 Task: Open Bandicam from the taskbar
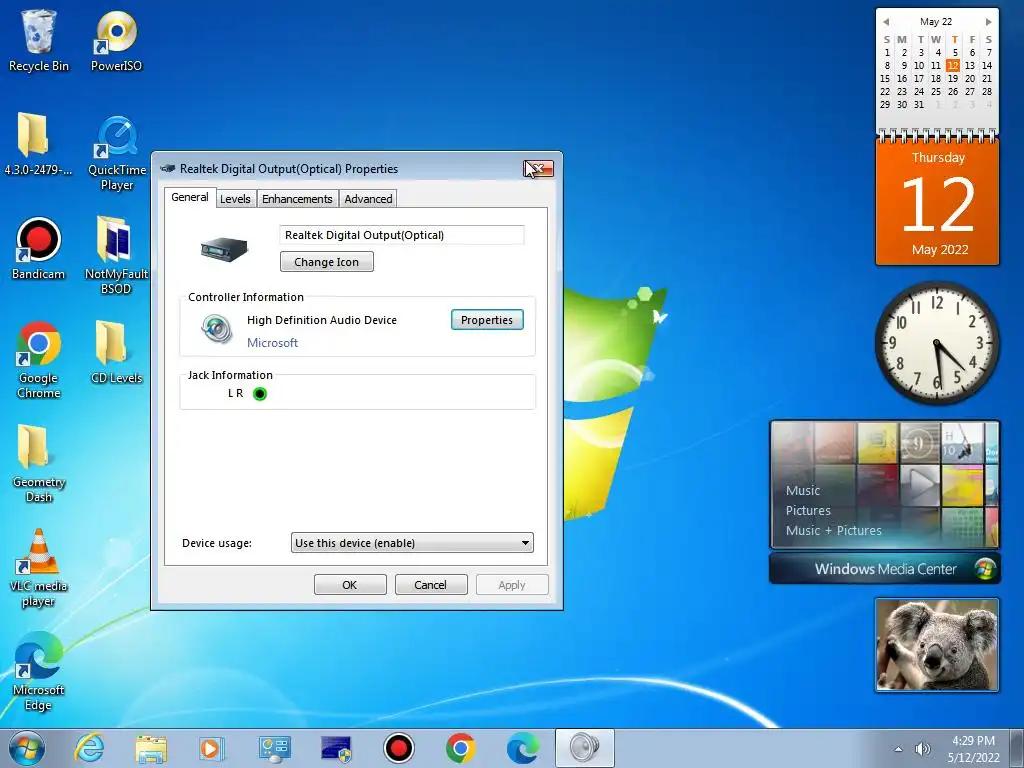(x=398, y=748)
